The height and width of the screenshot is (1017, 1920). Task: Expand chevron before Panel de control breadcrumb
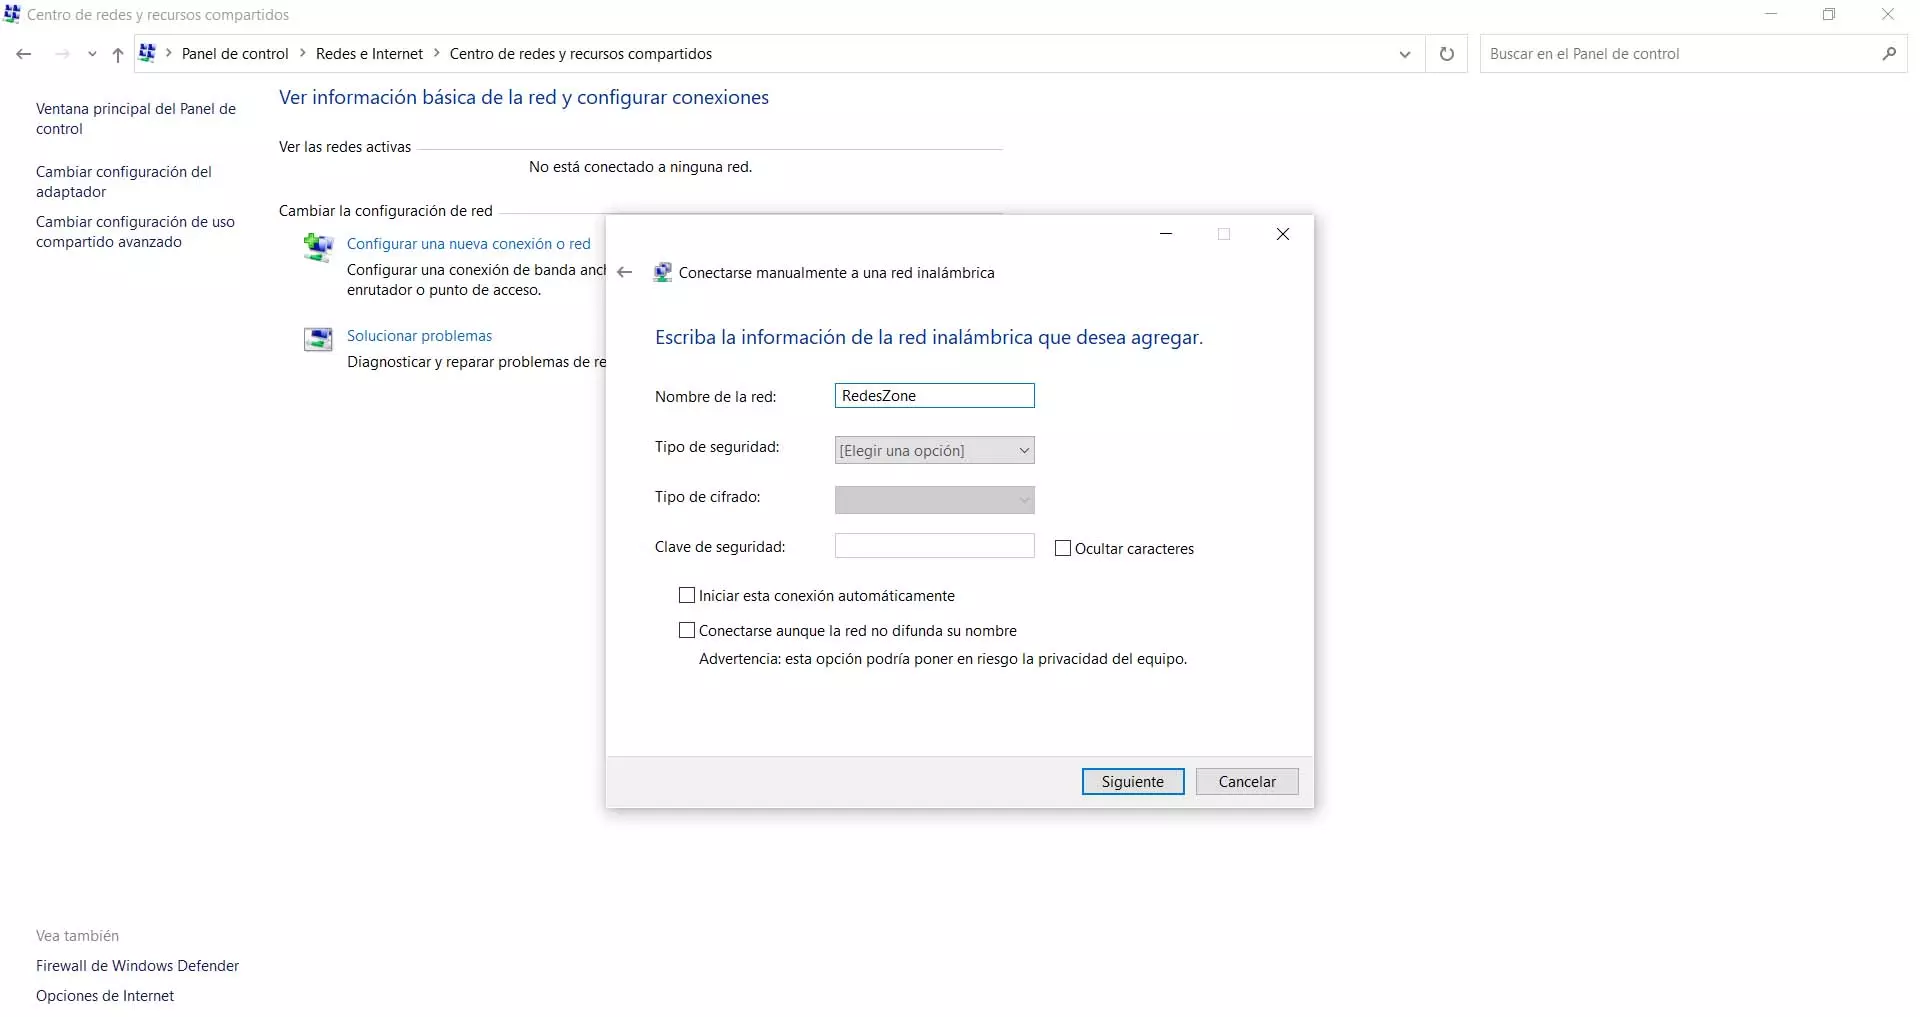tap(168, 53)
